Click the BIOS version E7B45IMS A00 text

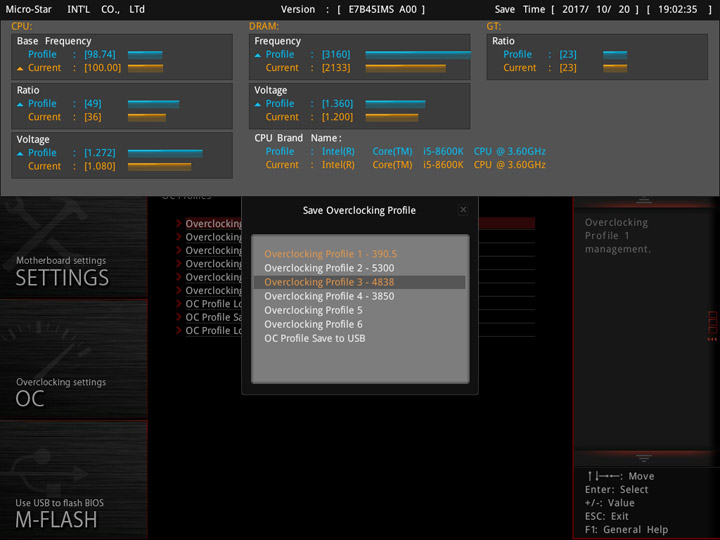[x=382, y=9]
